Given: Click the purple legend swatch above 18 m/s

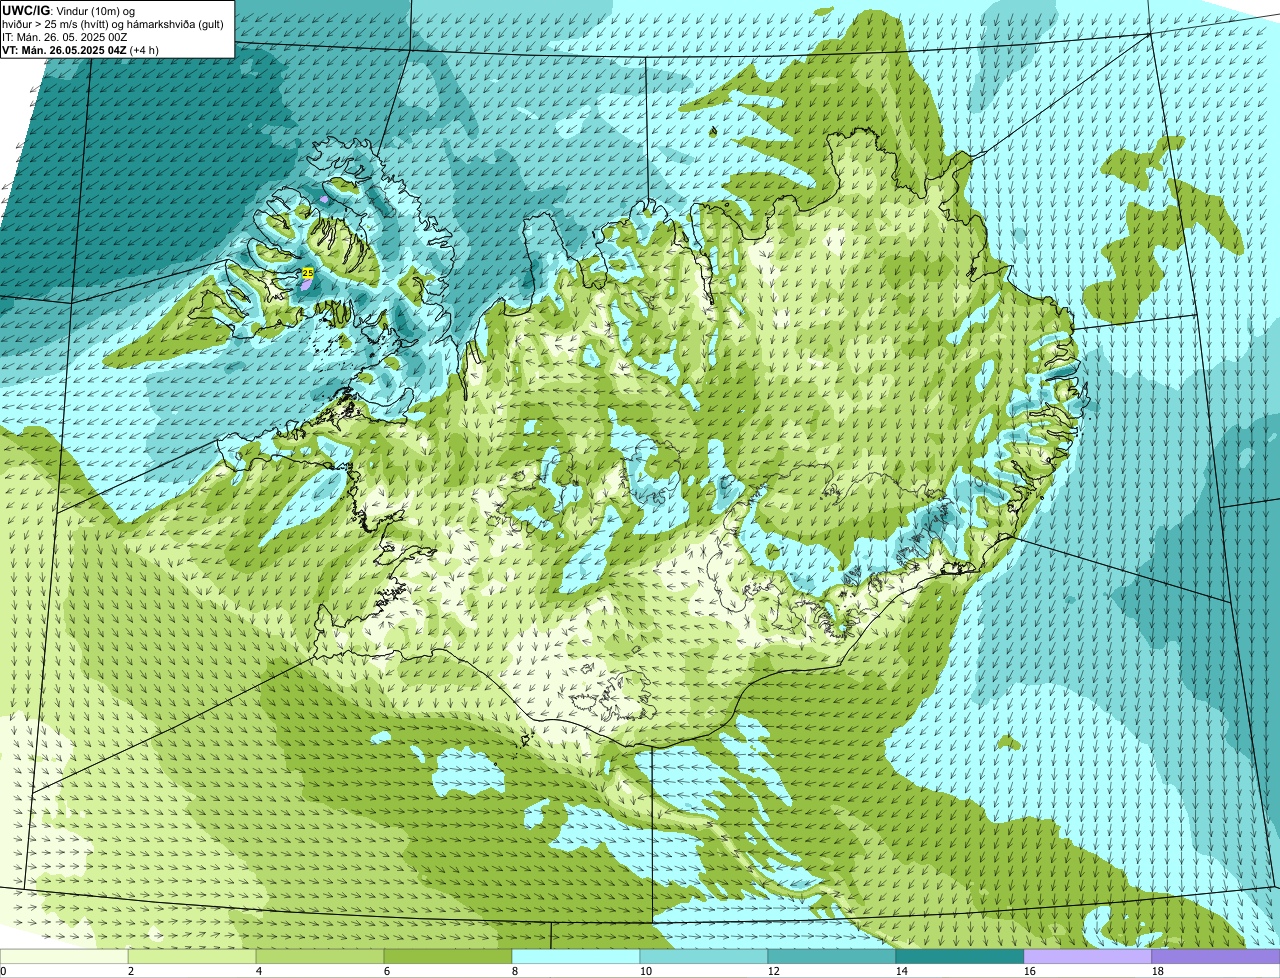Looking at the screenshot, I should (x=1216, y=957).
